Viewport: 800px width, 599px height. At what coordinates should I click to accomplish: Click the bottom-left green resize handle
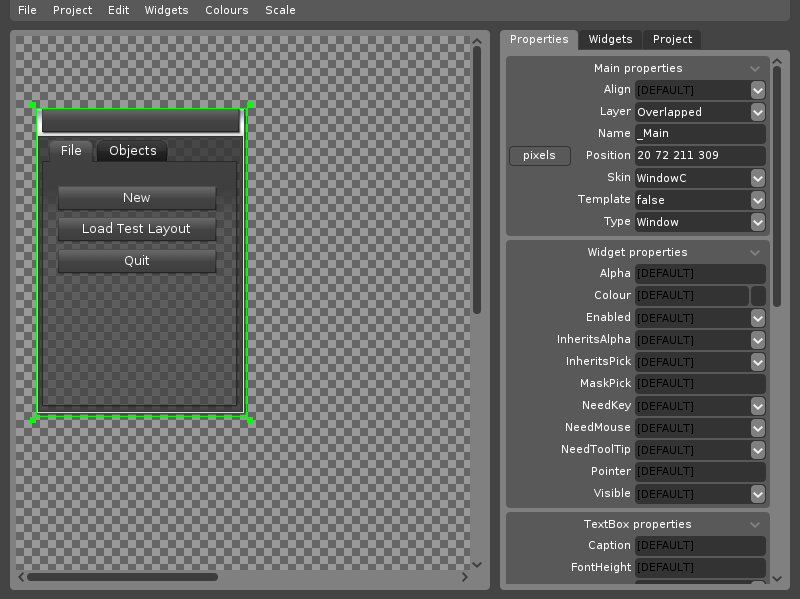pos(33,420)
